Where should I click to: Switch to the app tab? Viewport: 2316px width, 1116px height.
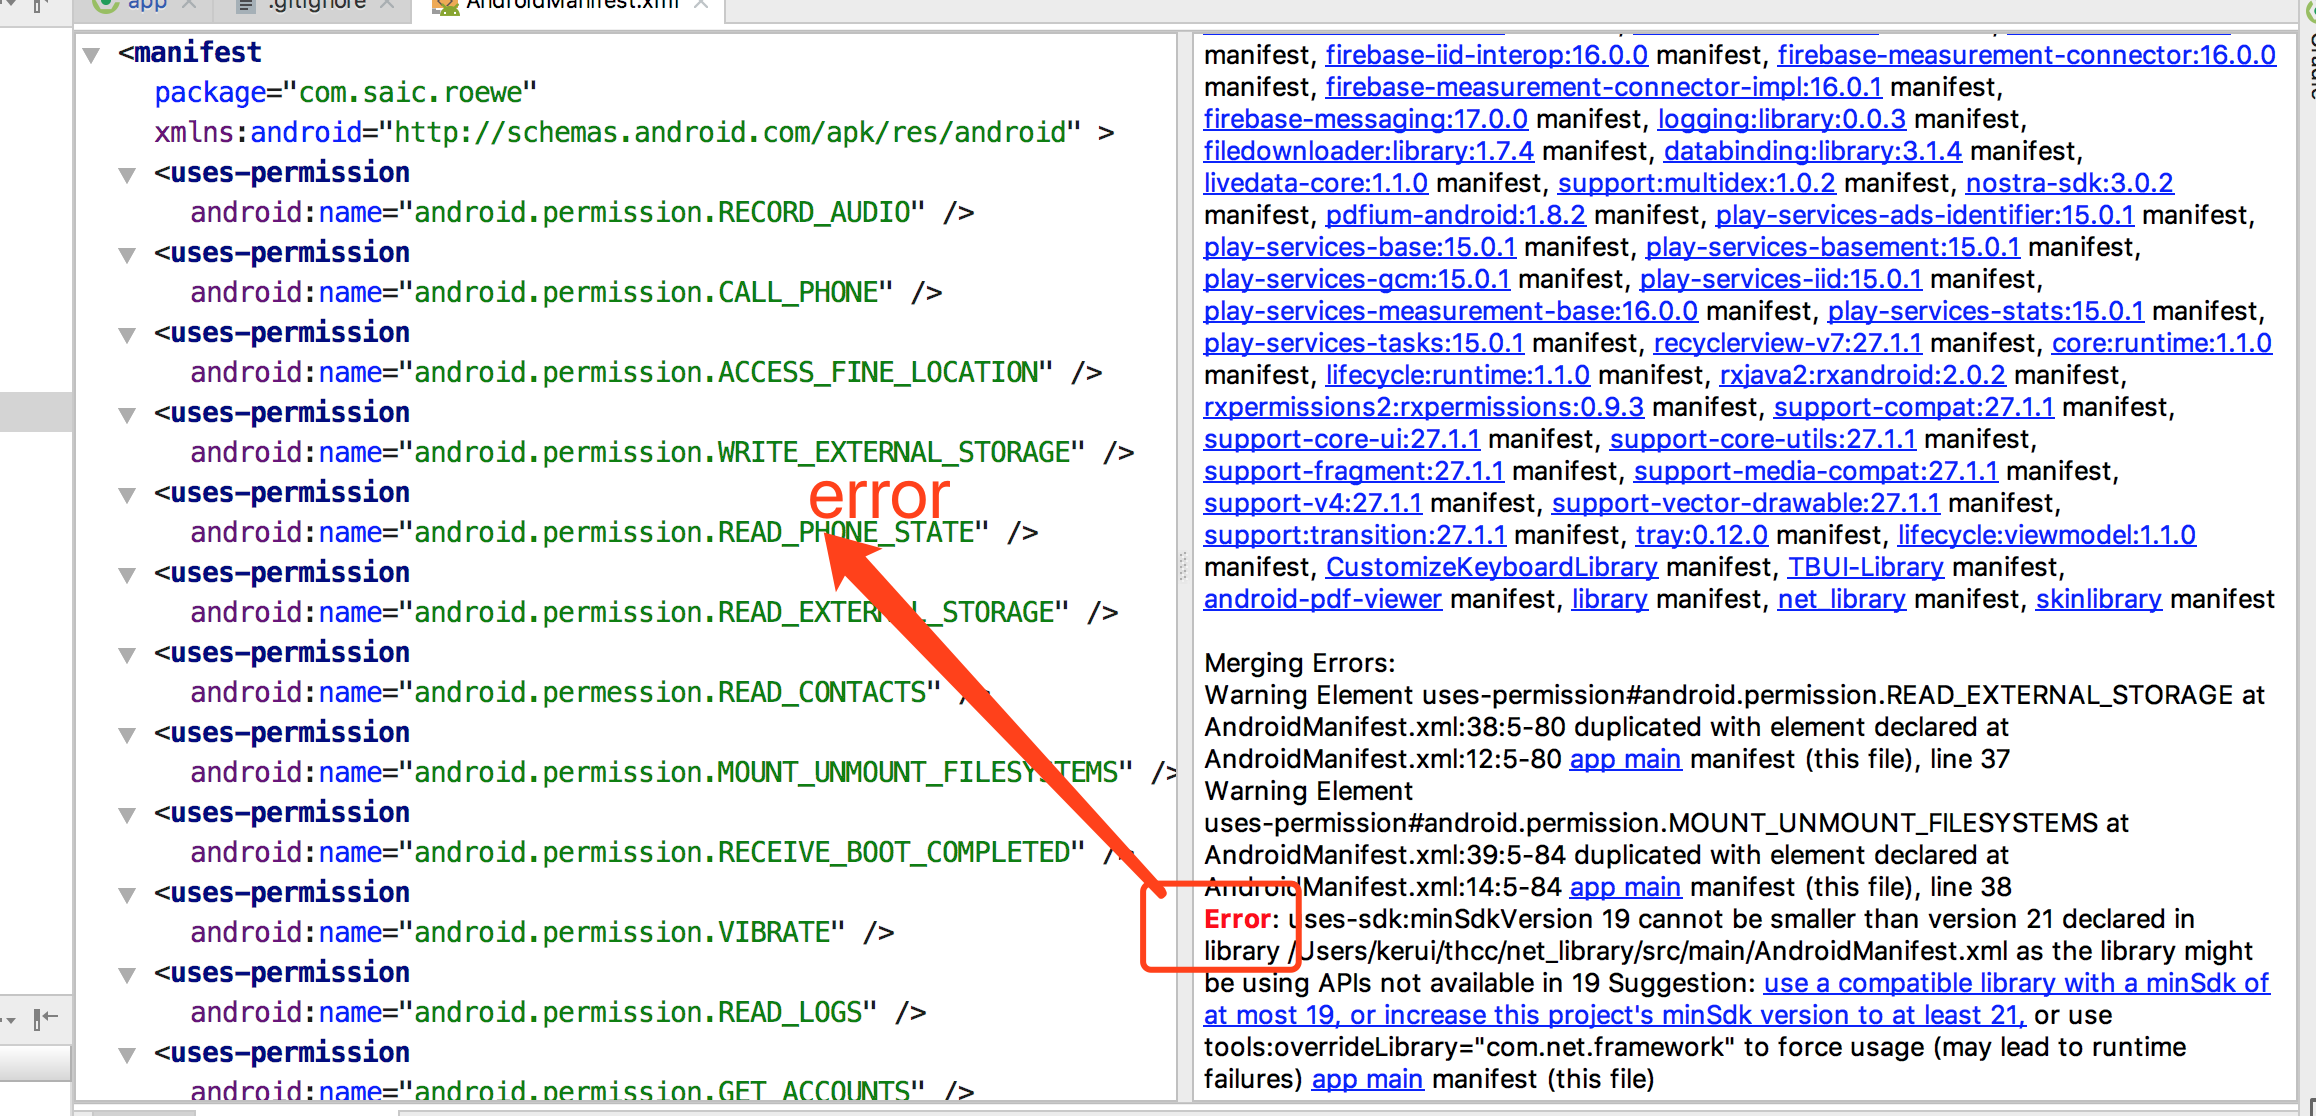point(146,5)
